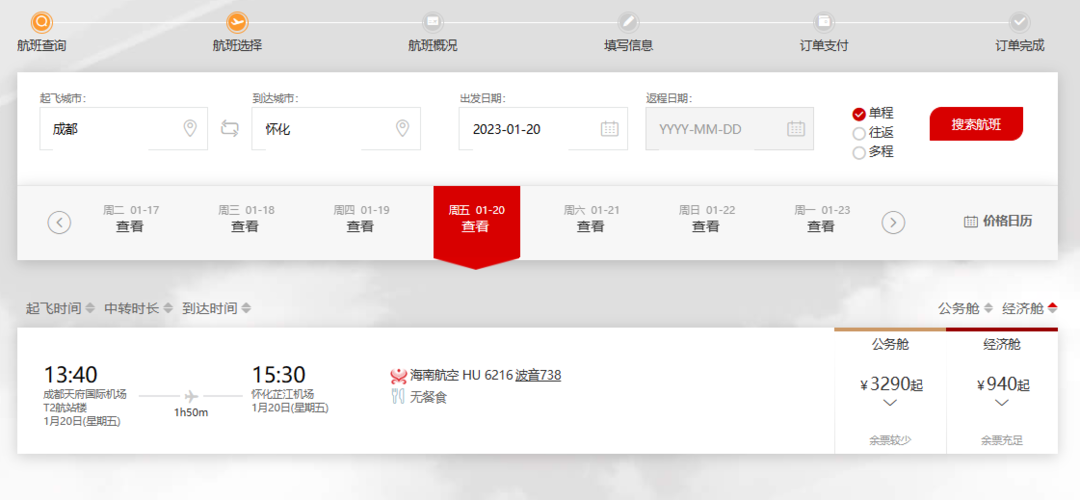Image resolution: width=1080 pixels, height=500 pixels.
Task: Sort by 公务舱 price
Action: 965,308
